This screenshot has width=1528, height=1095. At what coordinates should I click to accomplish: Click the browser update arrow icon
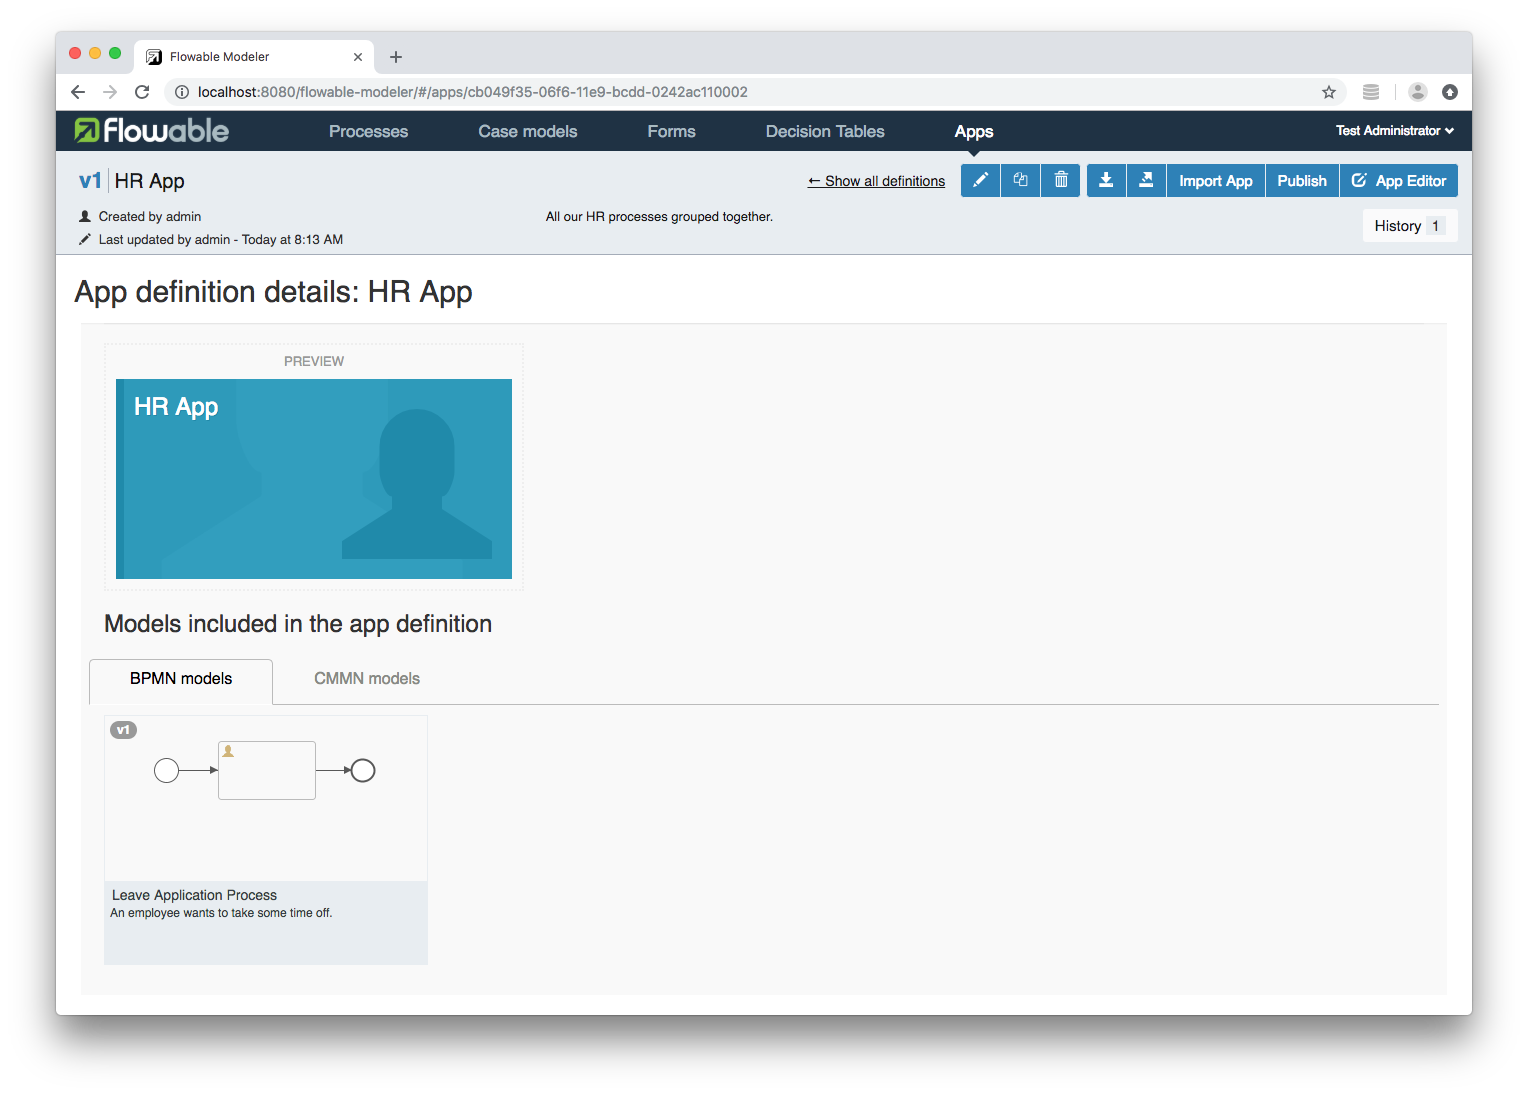1450,92
